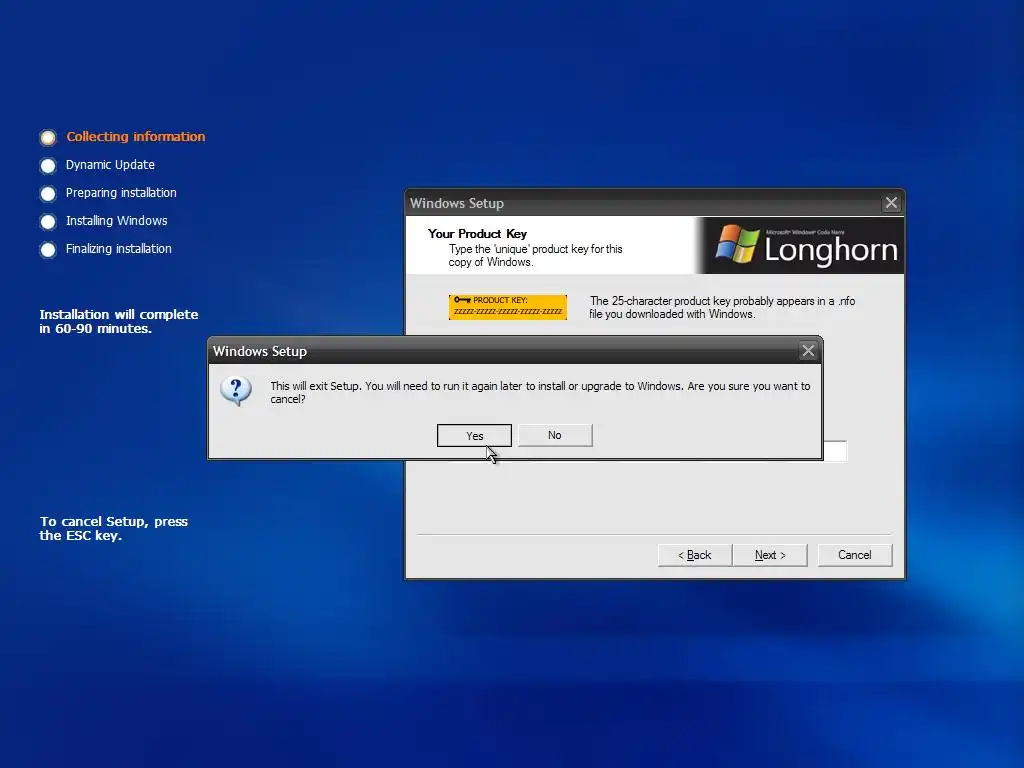Click No to continue Setup

pos(555,435)
